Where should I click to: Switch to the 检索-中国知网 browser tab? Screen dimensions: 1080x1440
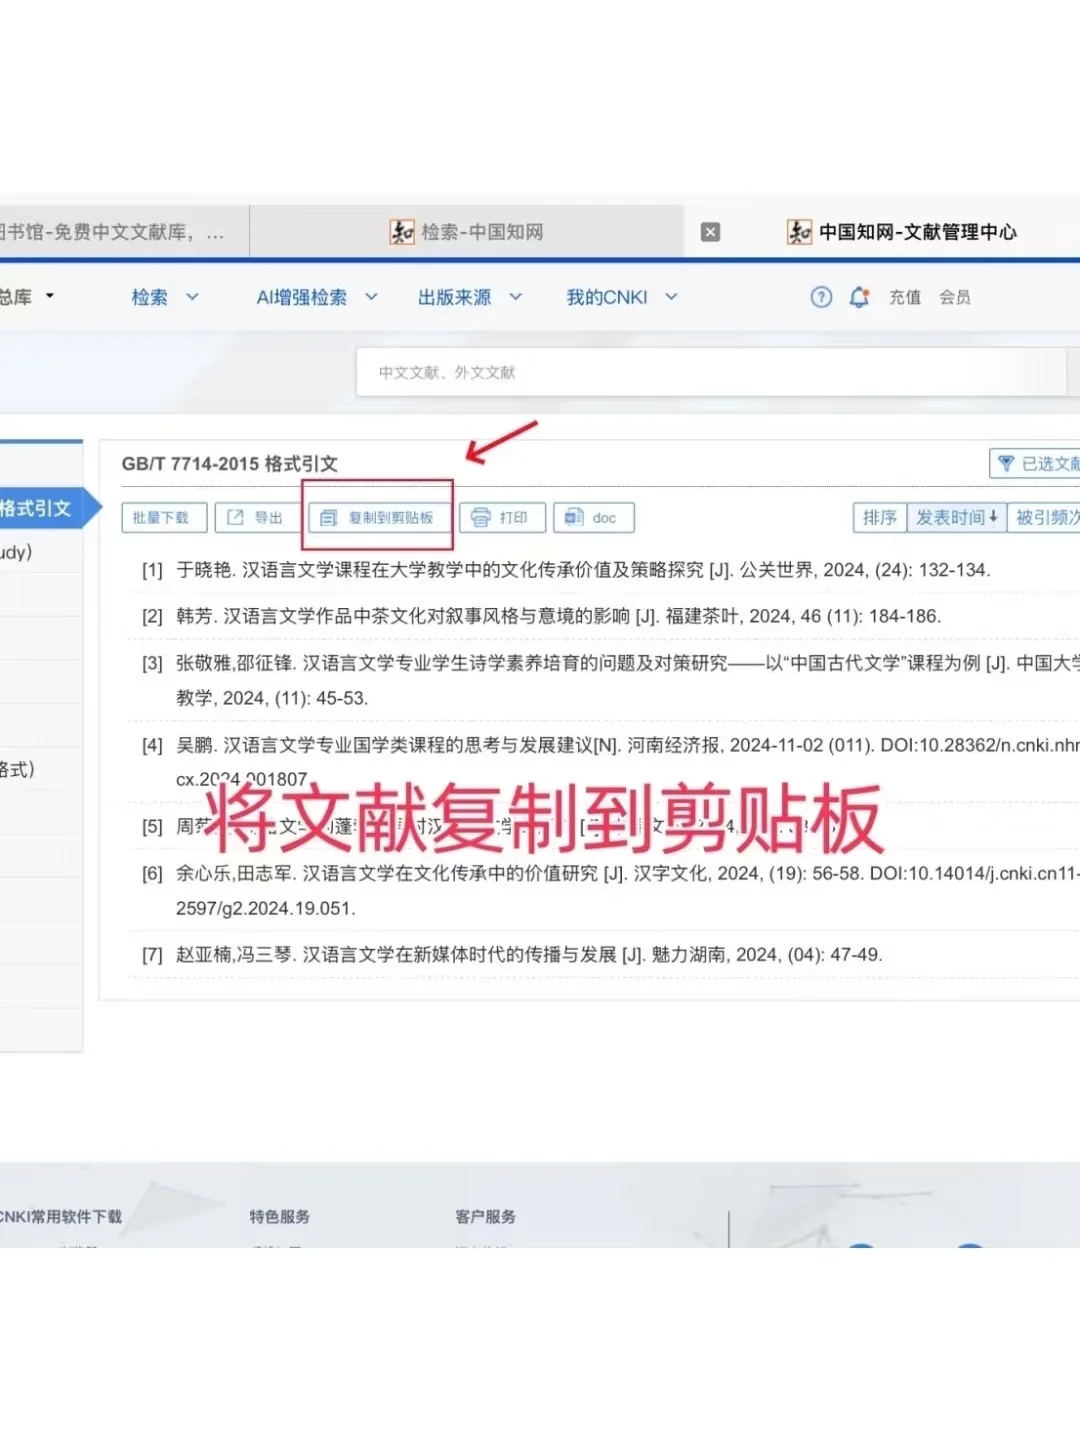[x=466, y=232]
